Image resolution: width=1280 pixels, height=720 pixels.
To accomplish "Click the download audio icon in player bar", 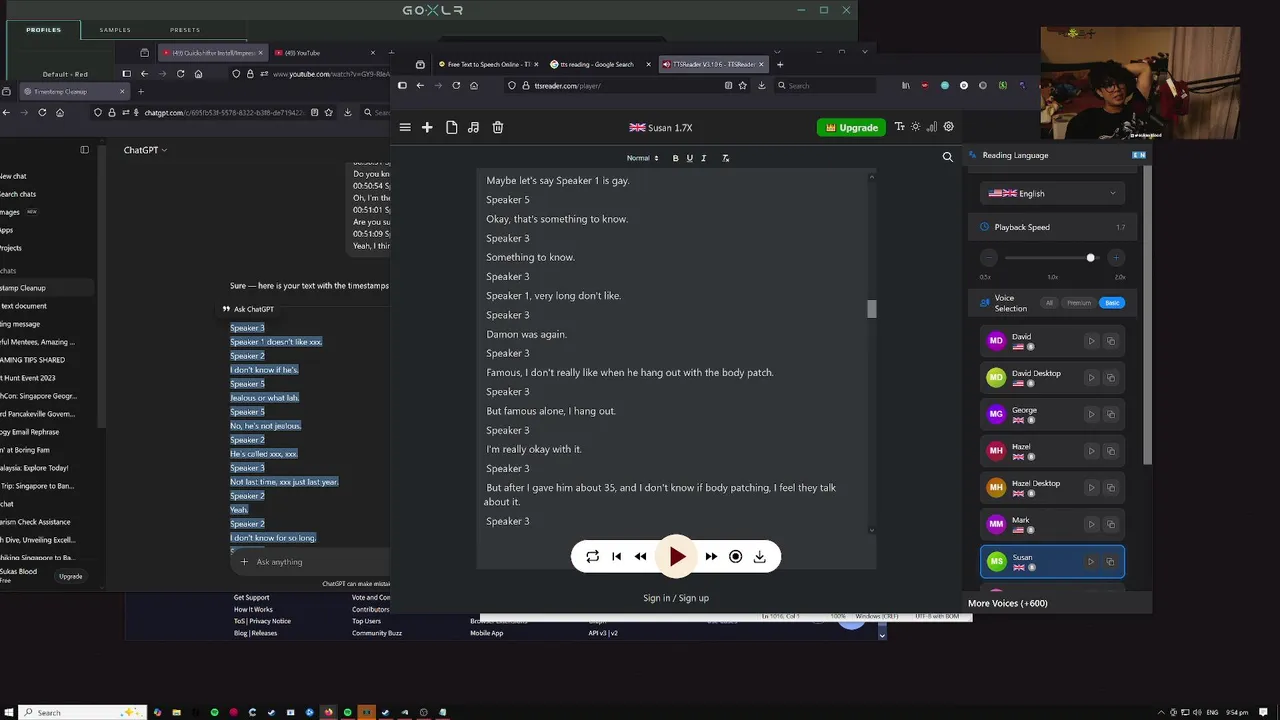I will coord(759,557).
